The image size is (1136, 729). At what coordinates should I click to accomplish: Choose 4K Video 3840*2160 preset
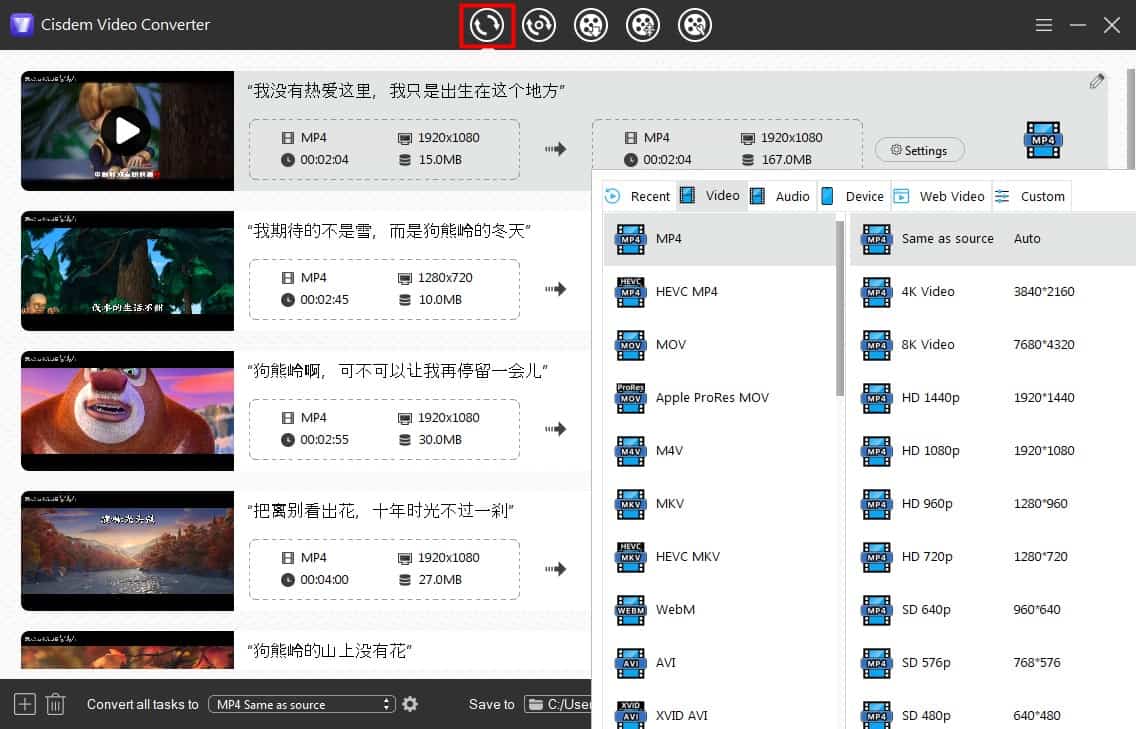click(x=993, y=292)
